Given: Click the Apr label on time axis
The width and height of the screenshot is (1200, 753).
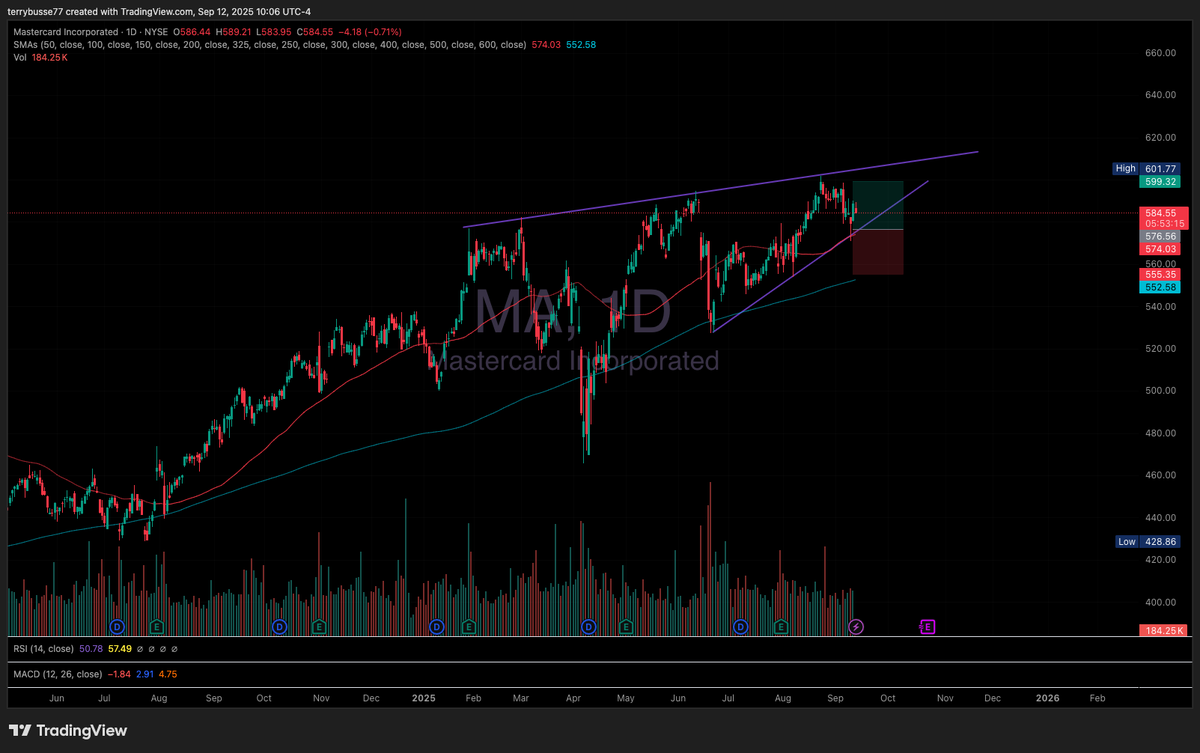Looking at the screenshot, I should click(x=573, y=696).
